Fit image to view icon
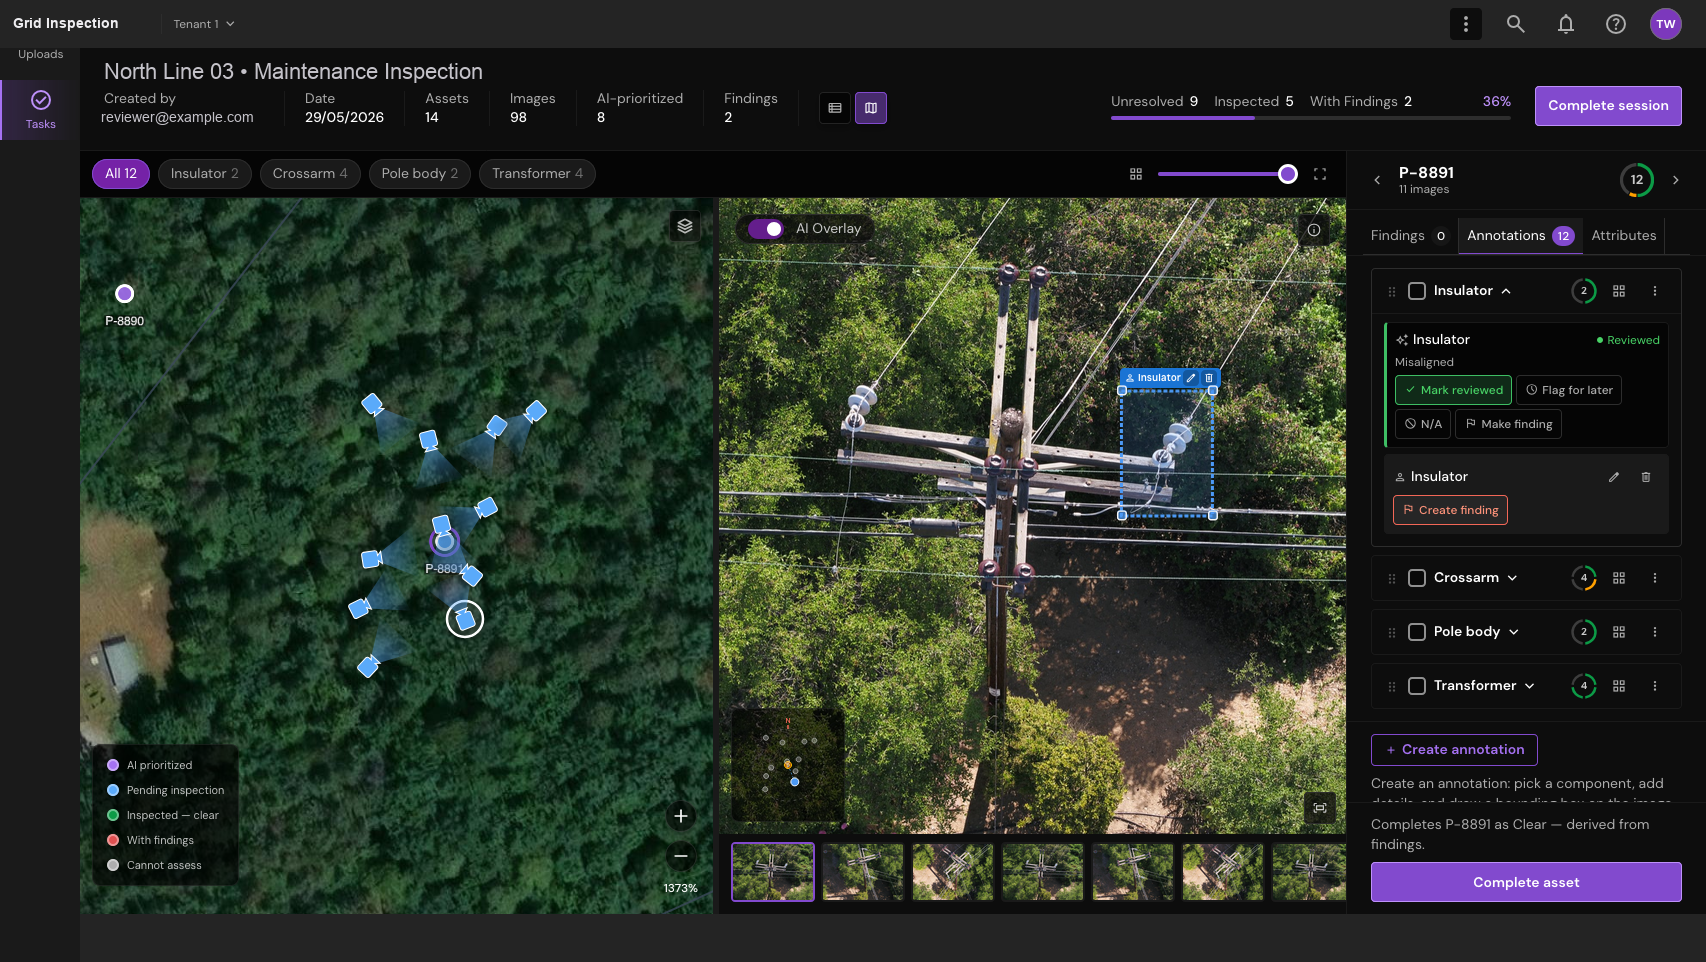Image resolution: width=1706 pixels, height=962 pixels. [x=1320, y=808]
